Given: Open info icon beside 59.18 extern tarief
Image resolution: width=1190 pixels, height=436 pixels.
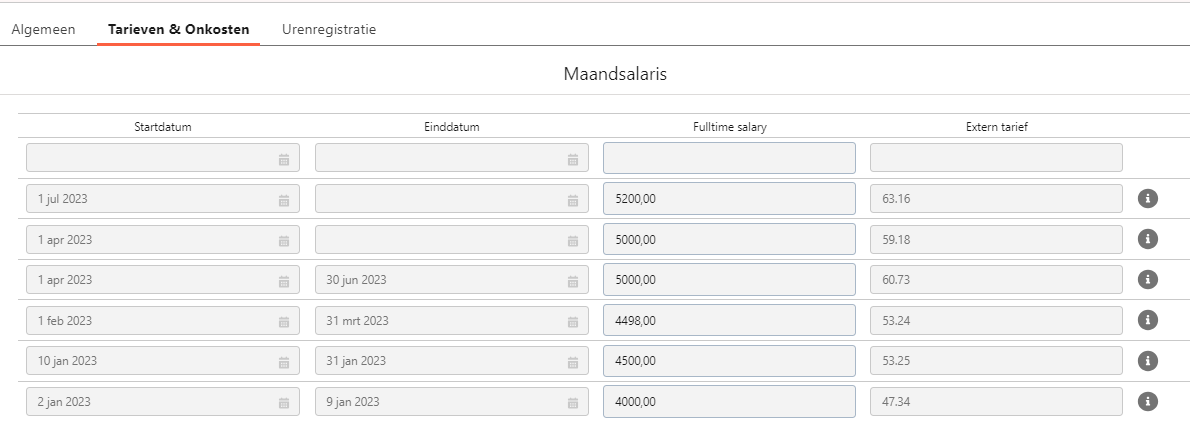Looking at the screenshot, I should pyautogui.click(x=1148, y=239).
